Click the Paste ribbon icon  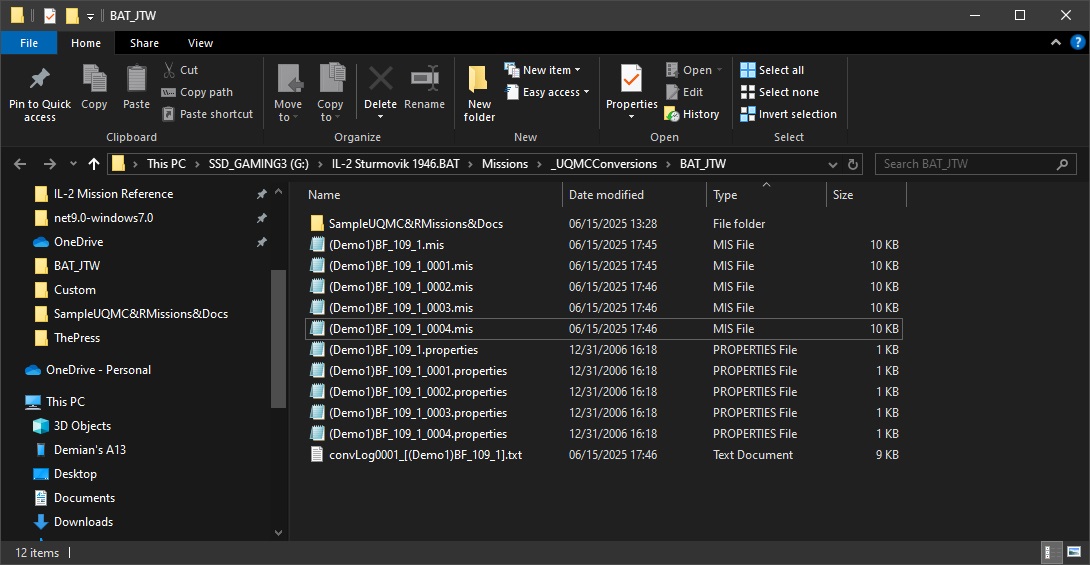point(136,79)
